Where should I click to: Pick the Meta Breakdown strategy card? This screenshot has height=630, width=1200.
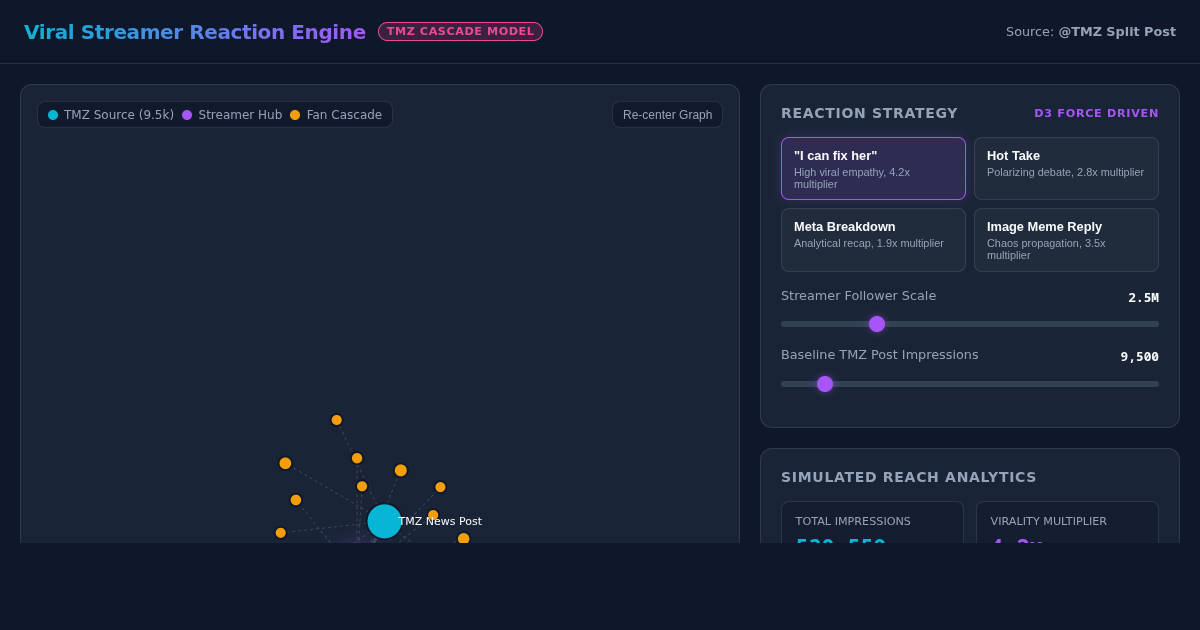point(873,240)
